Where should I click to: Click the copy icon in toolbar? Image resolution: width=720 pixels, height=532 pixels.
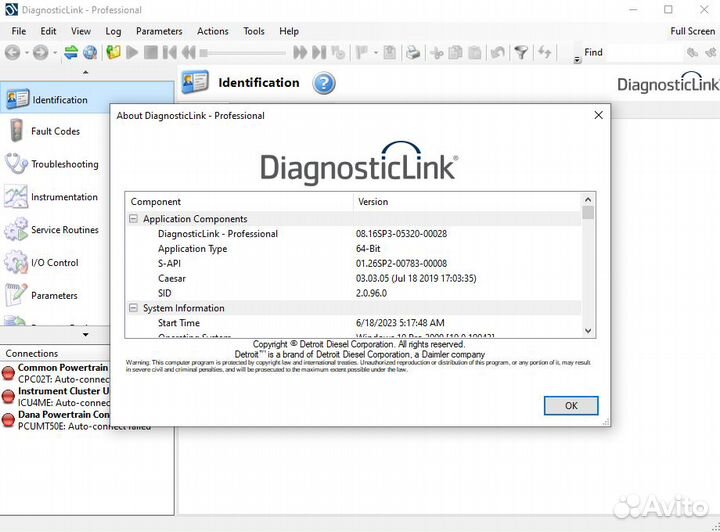coord(455,52)
